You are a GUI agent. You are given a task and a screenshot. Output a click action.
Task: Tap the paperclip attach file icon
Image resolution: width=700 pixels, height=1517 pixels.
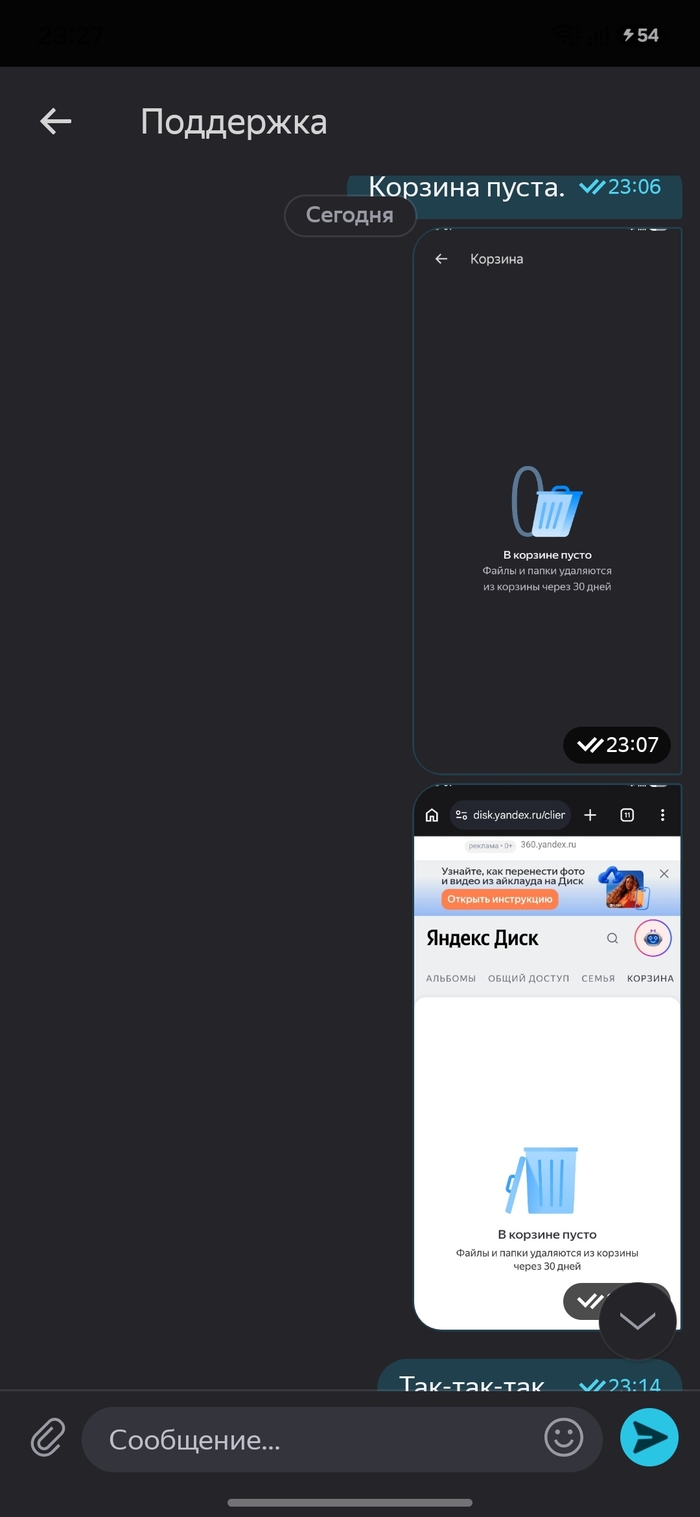pyautogui.click(x=46, y=1438)
